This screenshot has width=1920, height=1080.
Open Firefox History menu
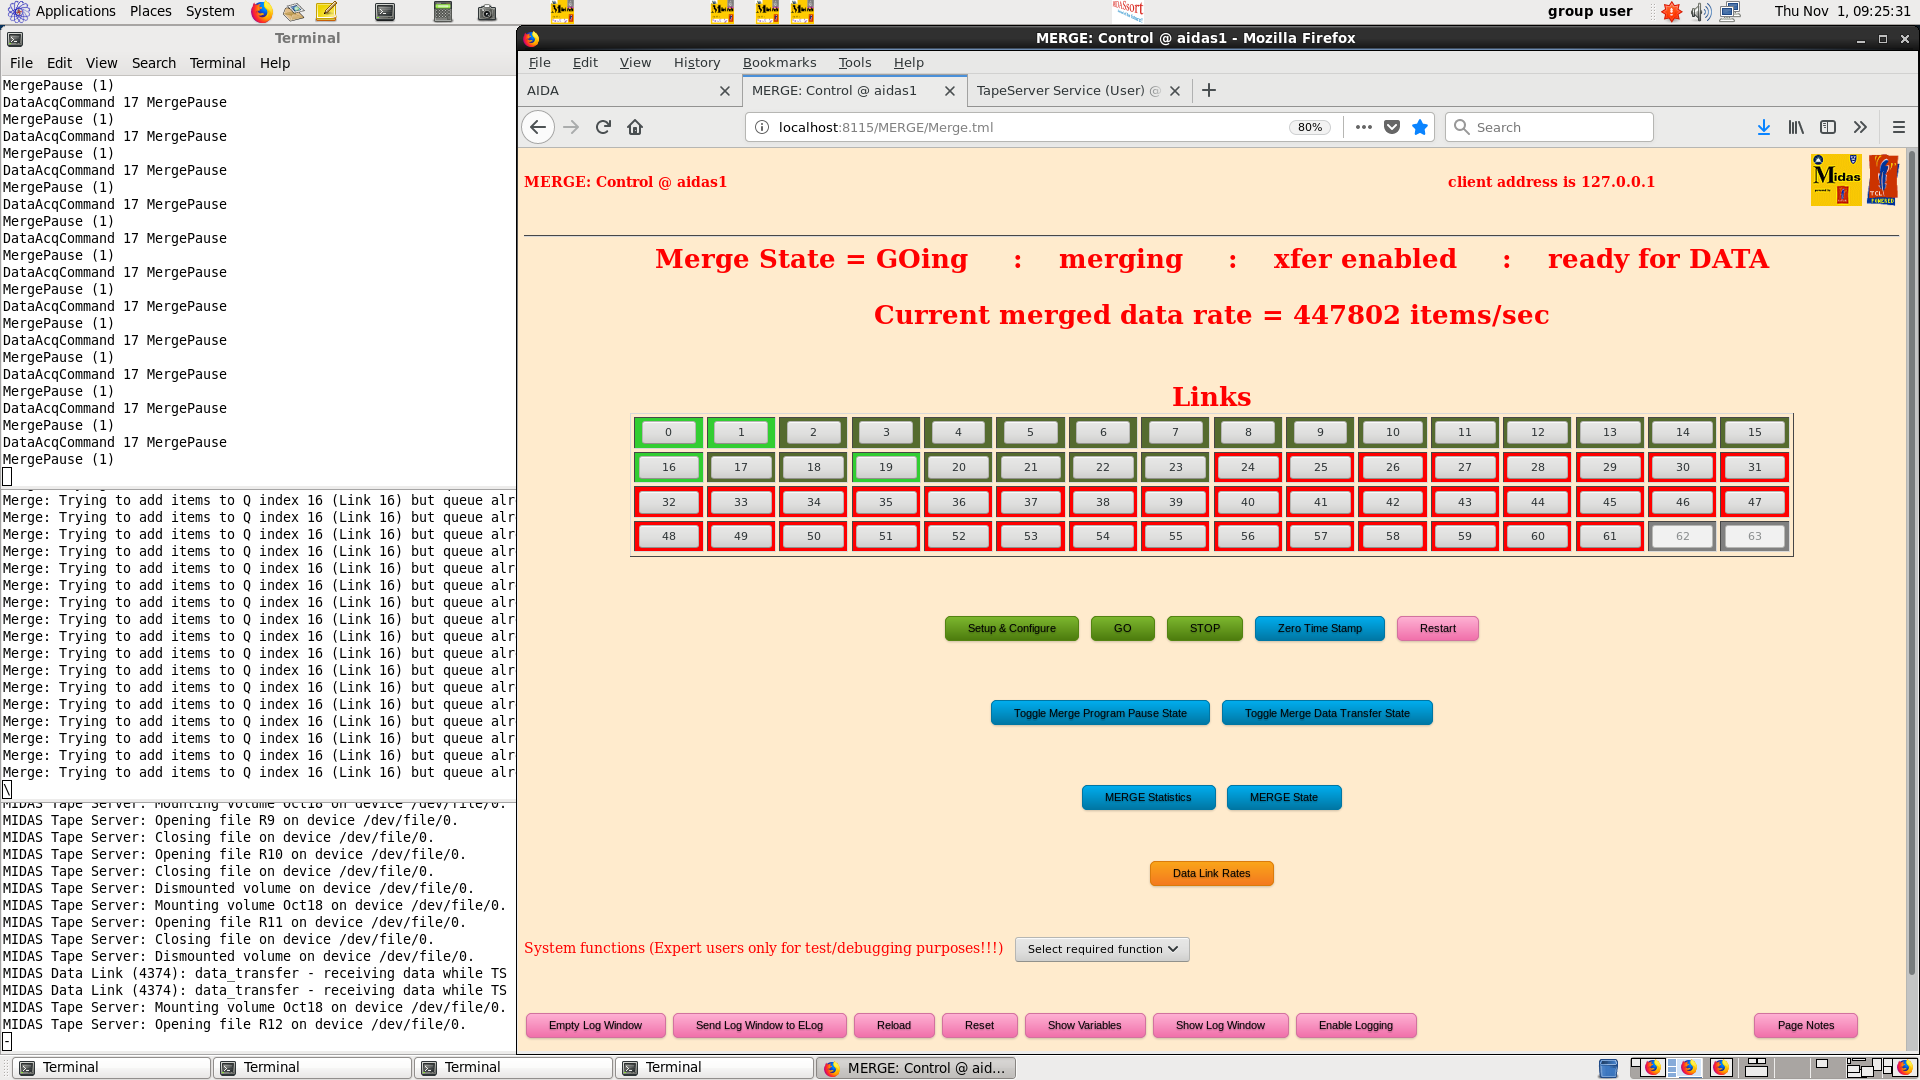pyautogui.click(x=697, y=62)
